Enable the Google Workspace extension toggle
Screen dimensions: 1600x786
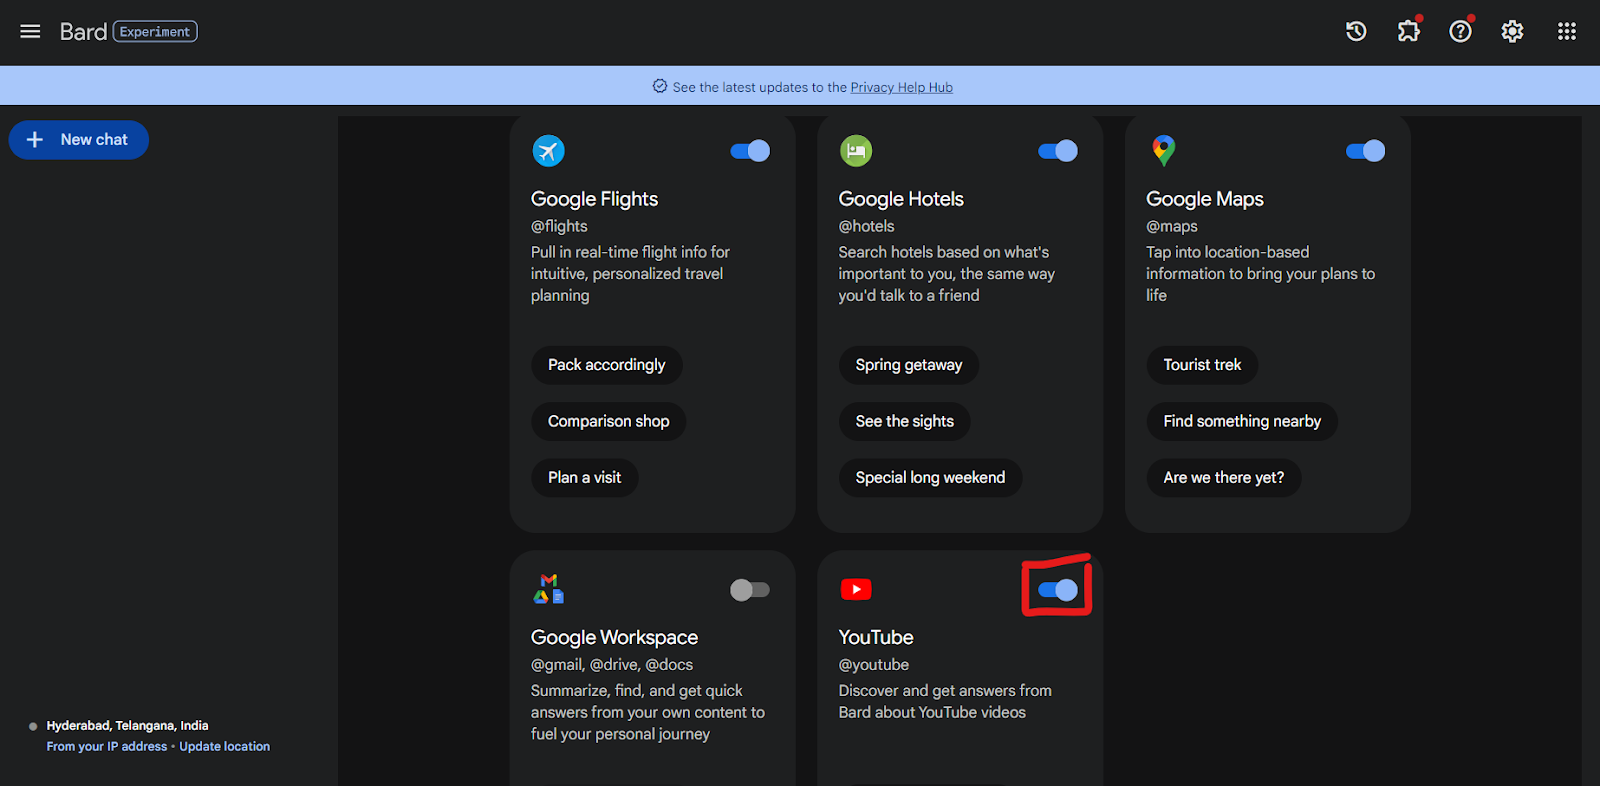click(750, 590)
